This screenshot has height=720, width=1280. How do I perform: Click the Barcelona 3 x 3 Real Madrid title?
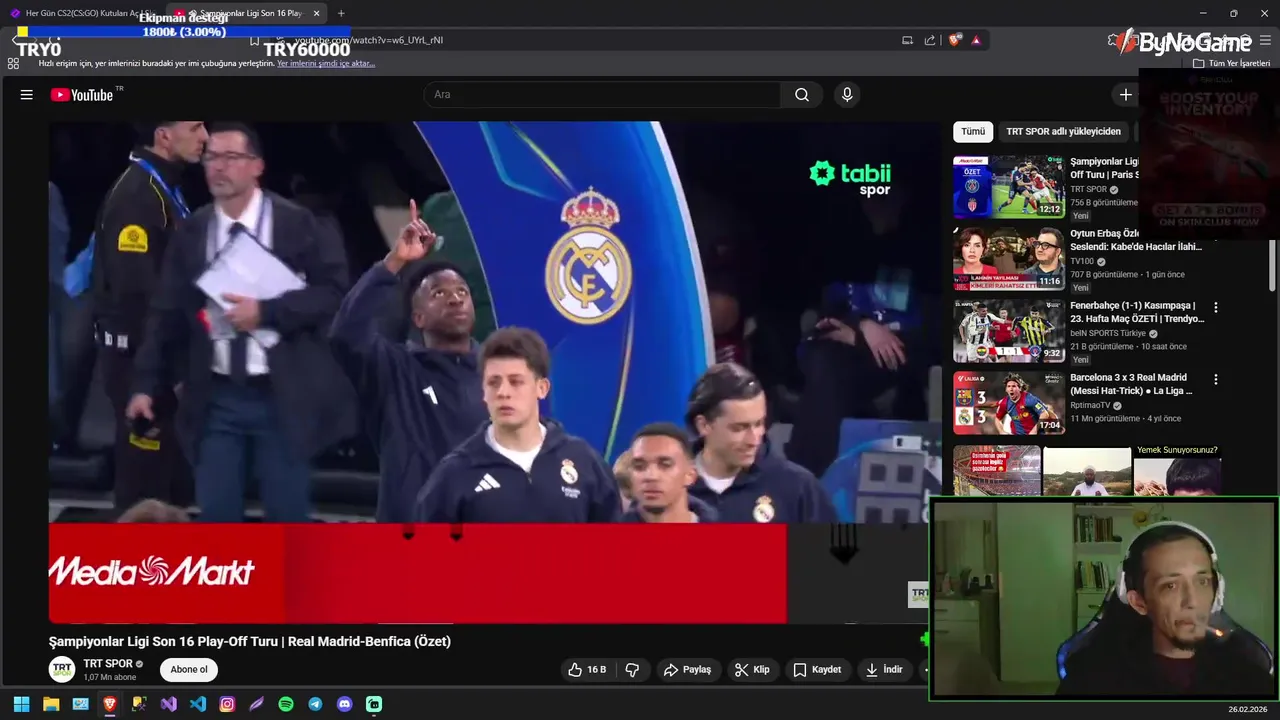click(1130, 384)
